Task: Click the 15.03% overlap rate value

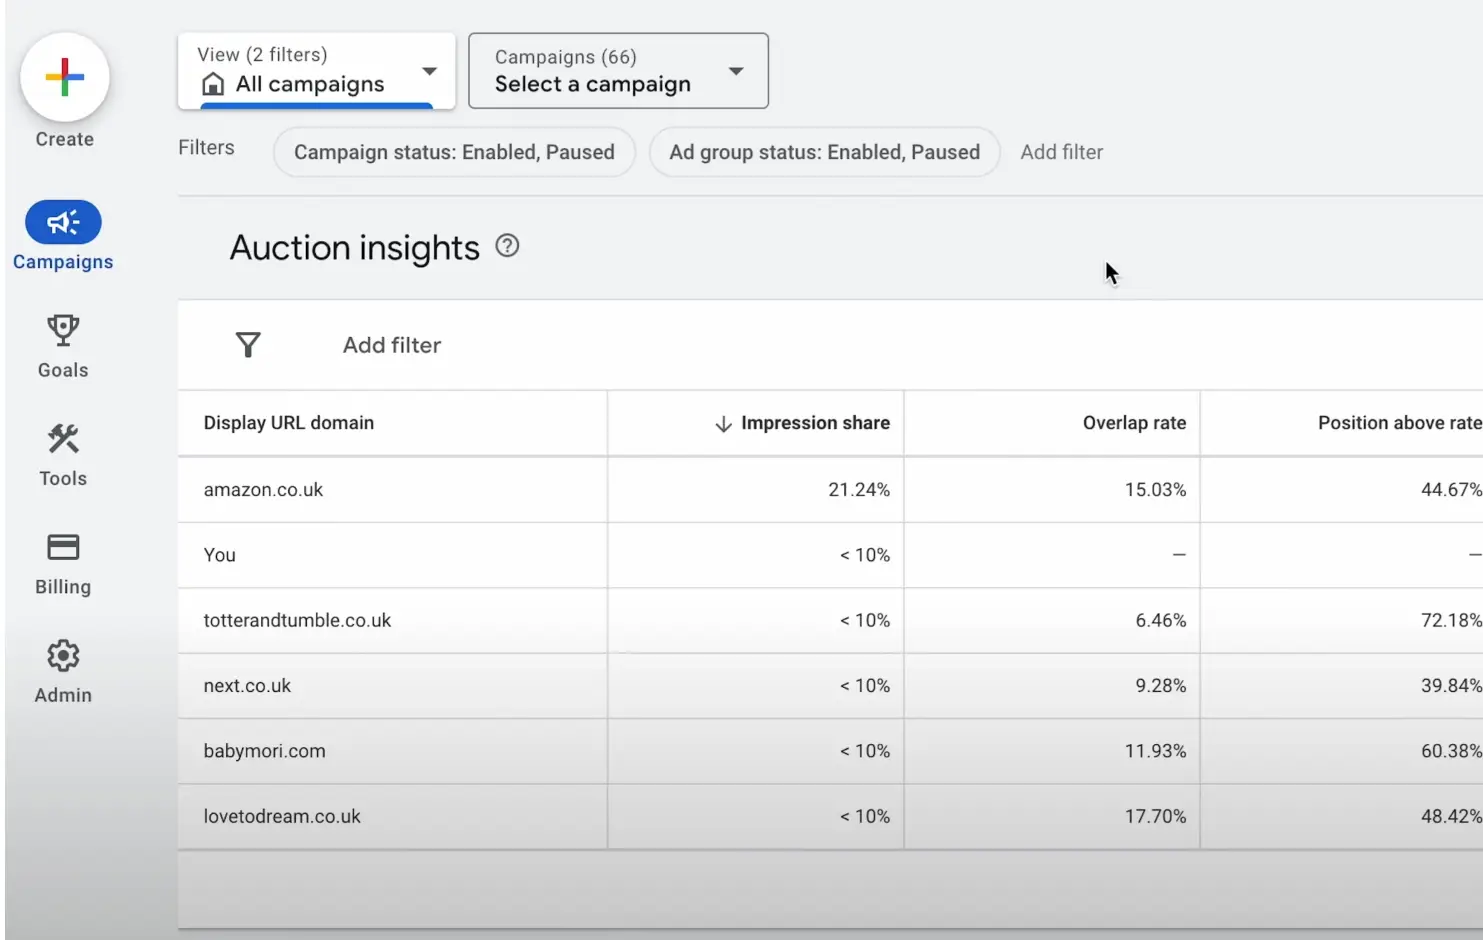Action: coord(1155,490)
